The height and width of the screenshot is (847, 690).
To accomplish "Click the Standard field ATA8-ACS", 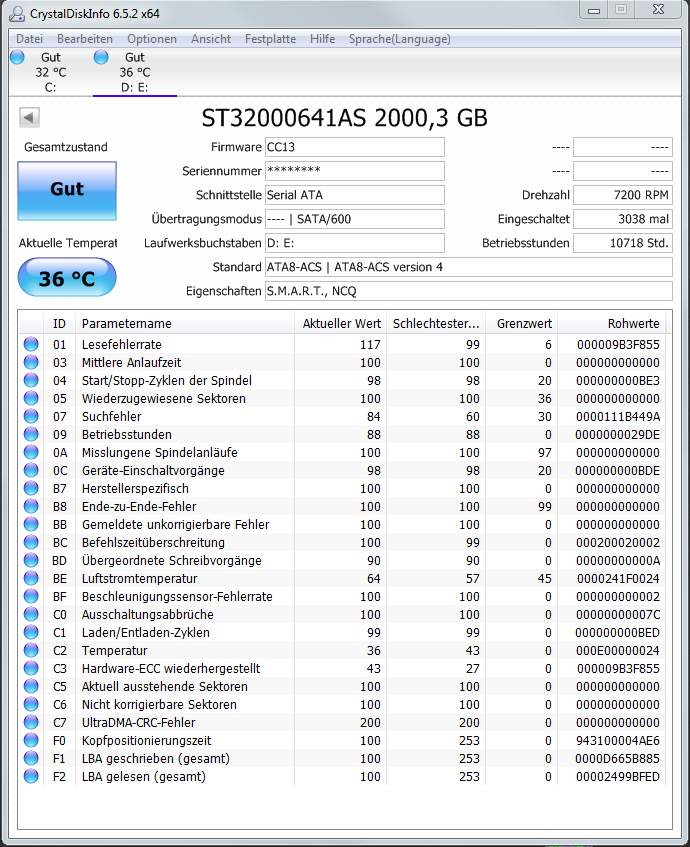I will pyautogui.click(x=468, y=267).
